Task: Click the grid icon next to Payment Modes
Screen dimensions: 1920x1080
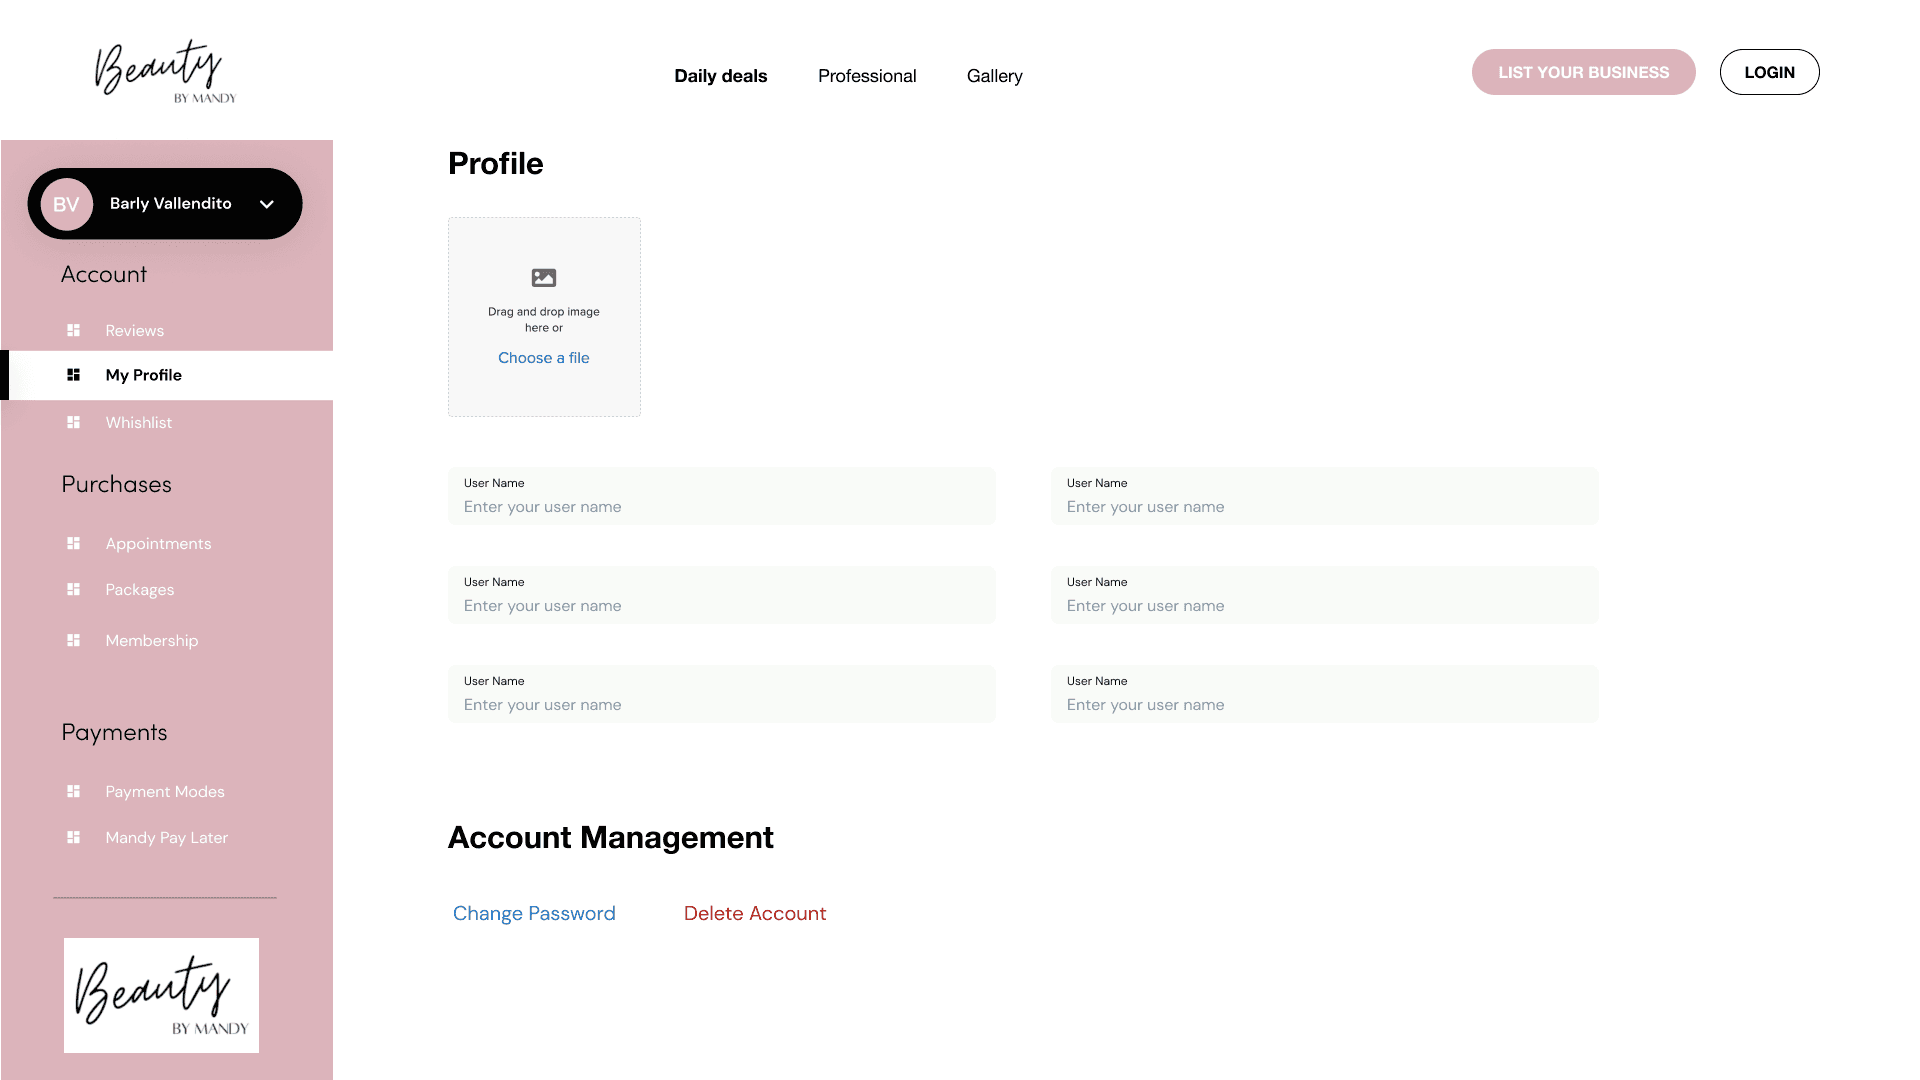Action: [73, 791]
